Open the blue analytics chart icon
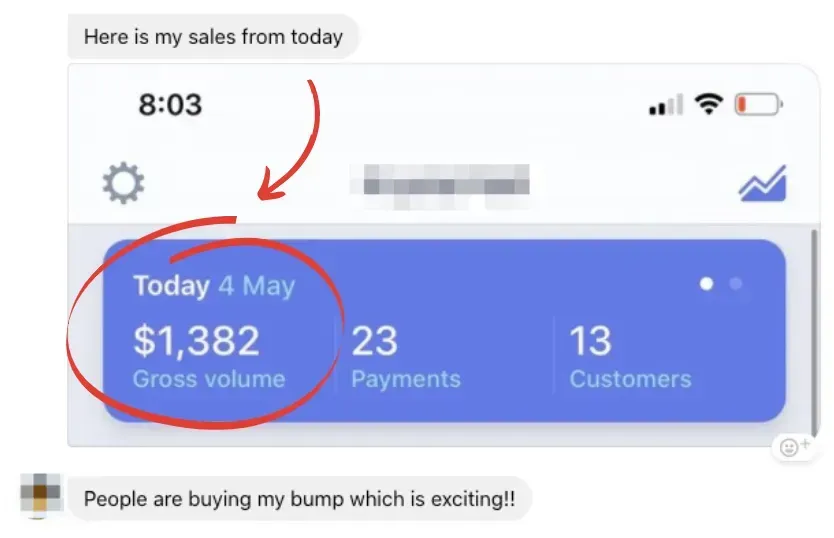The width and height of the screenshot is (834, 538). point(763,183)
